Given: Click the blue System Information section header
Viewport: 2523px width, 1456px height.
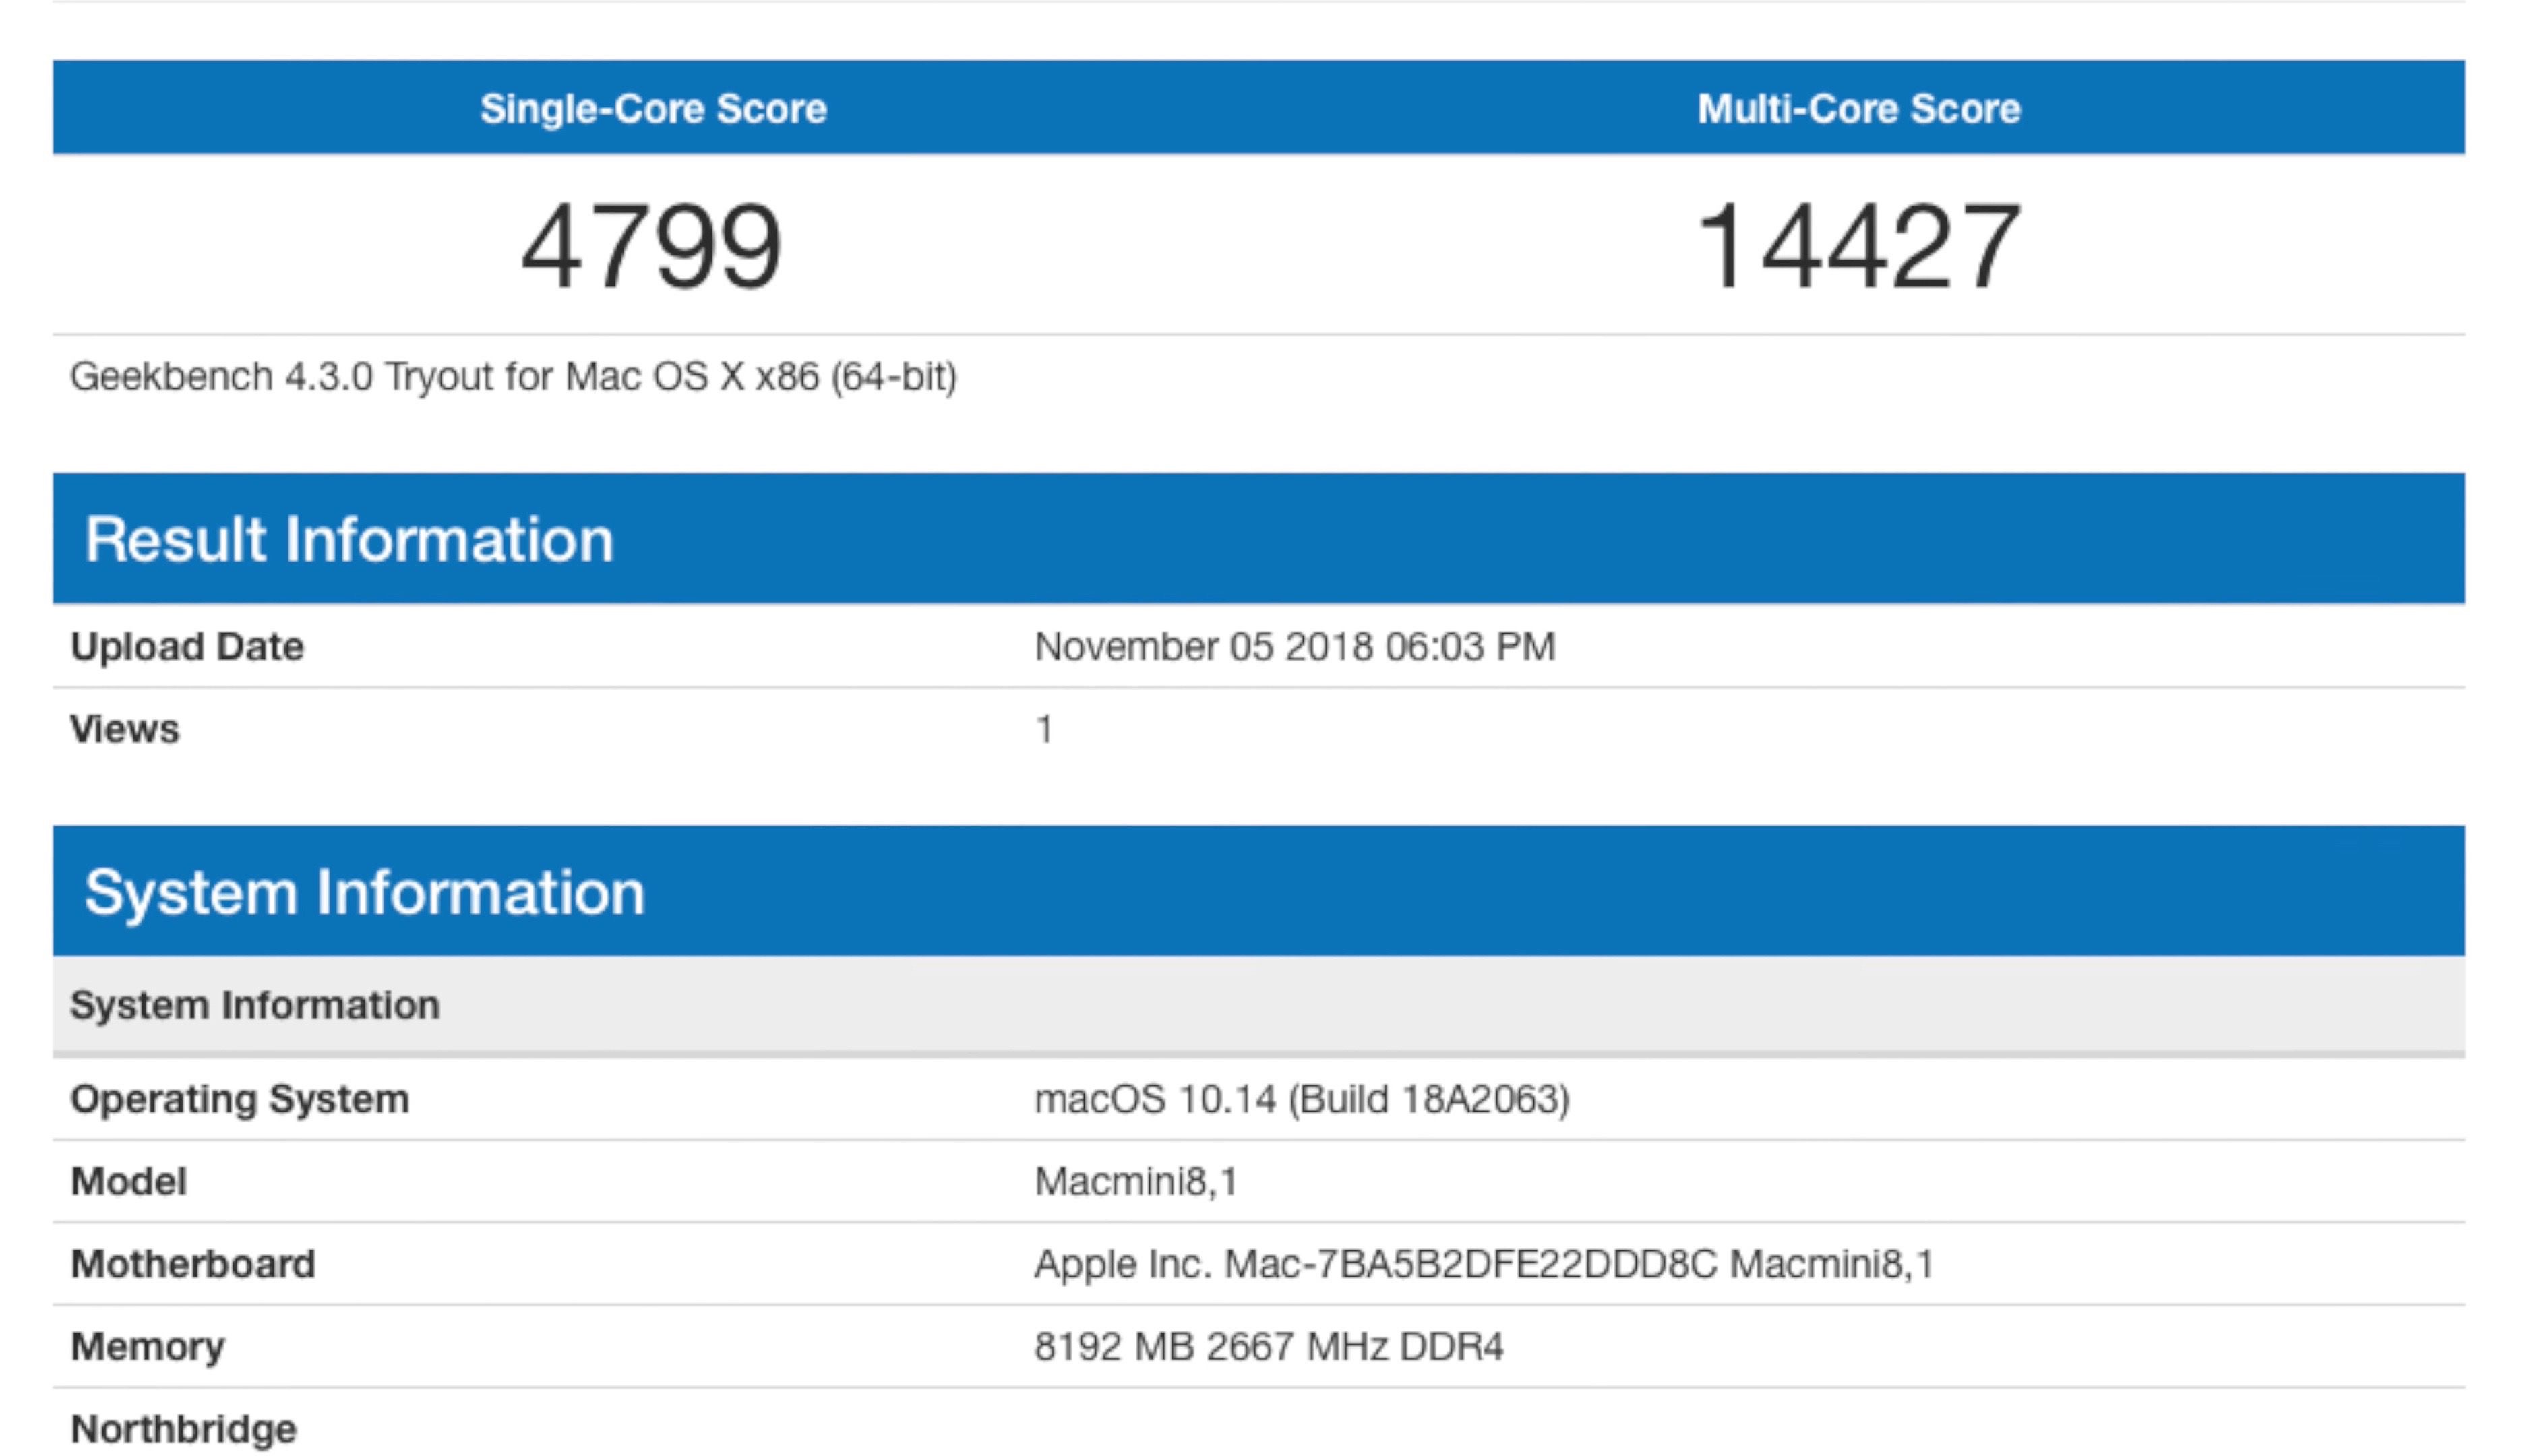Looking at the screenshot, I should pos(365,892).
